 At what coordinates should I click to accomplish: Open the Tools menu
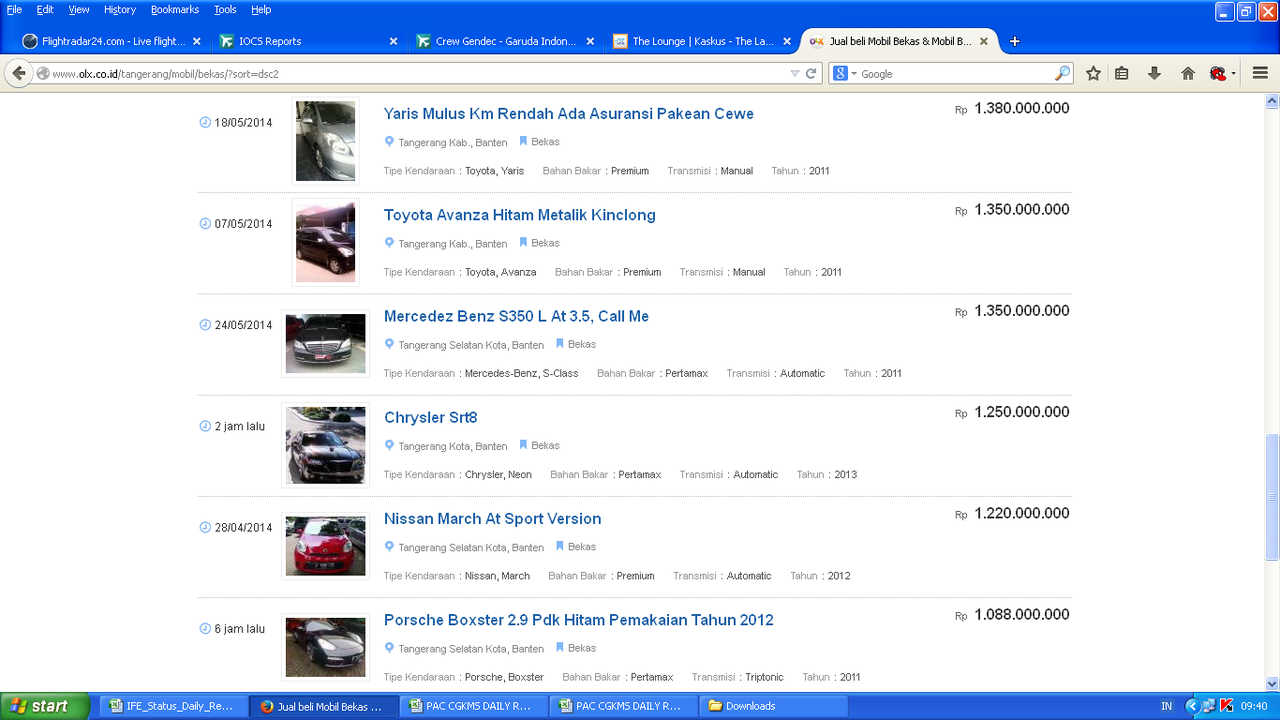tap(225, 9)
